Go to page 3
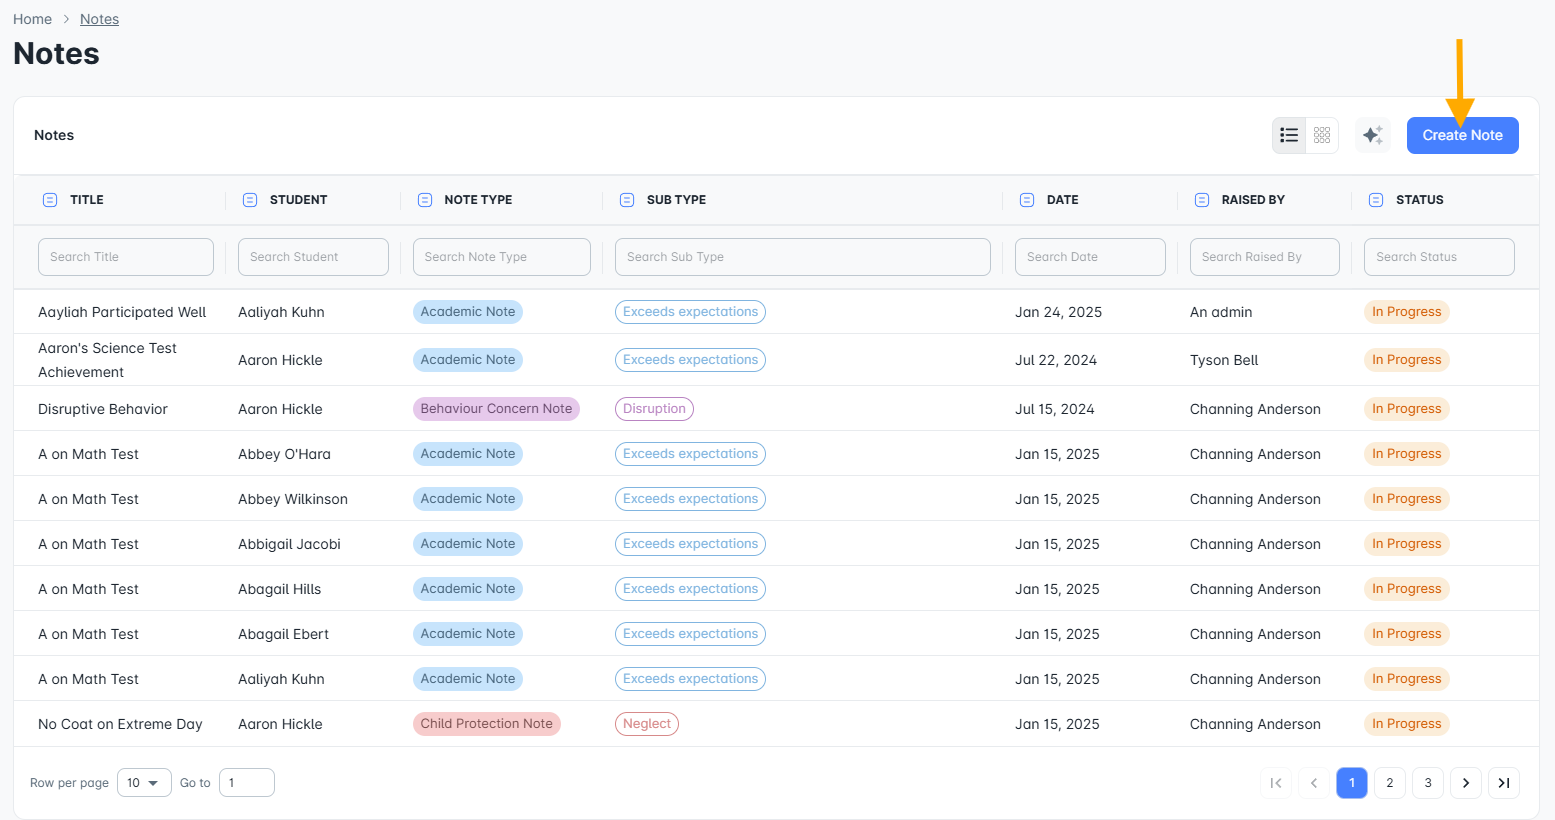Screen dimensions: 1555x820 coord(1428,783)
